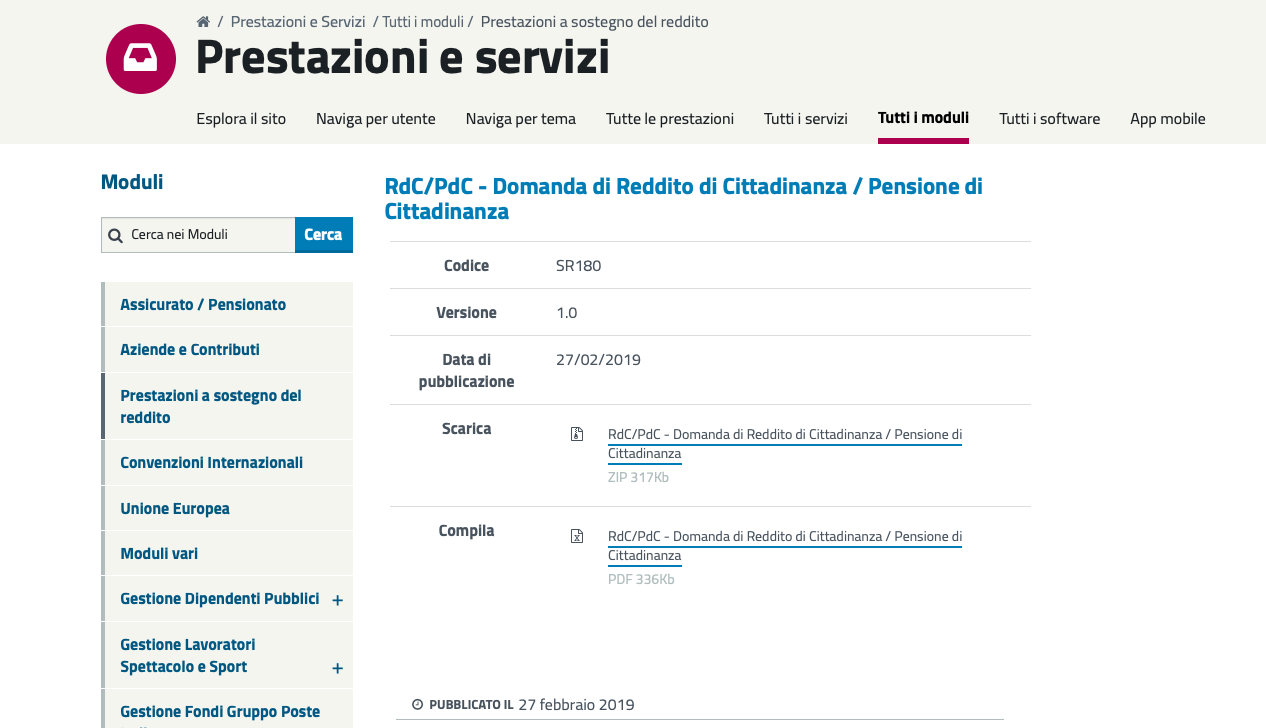
Task: Open Naviga per utente menu
Action: (x=376, y=118)
